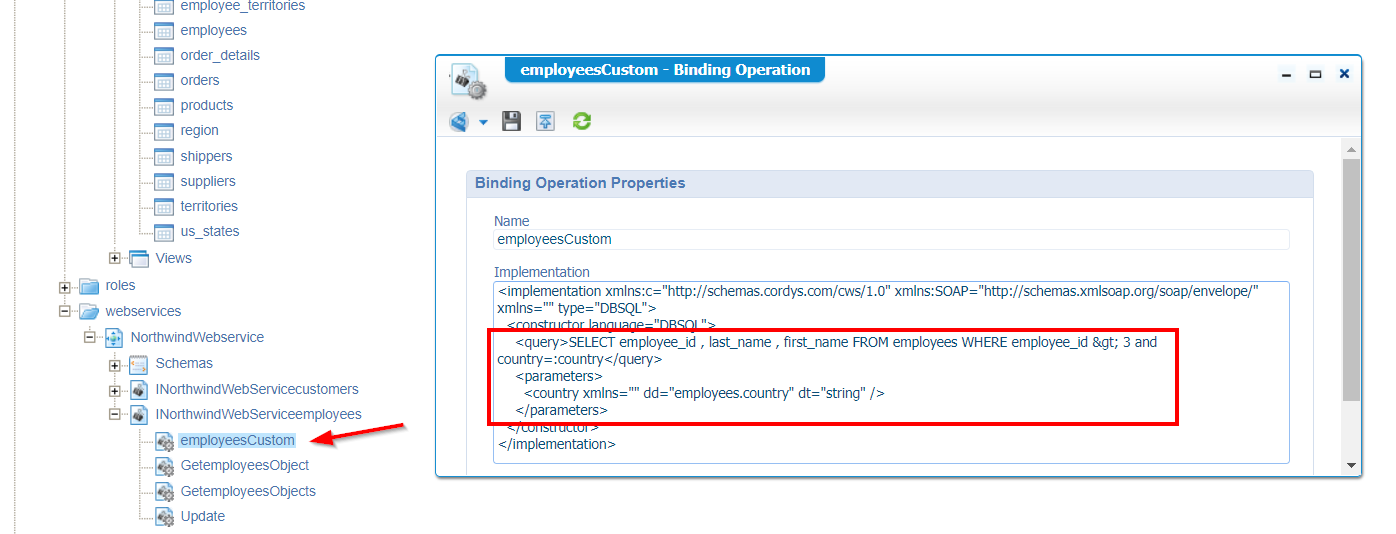Viewport: 1396px width, 534px height.
Task: Open GetemployeesObject operation
Action: [245, 465]
